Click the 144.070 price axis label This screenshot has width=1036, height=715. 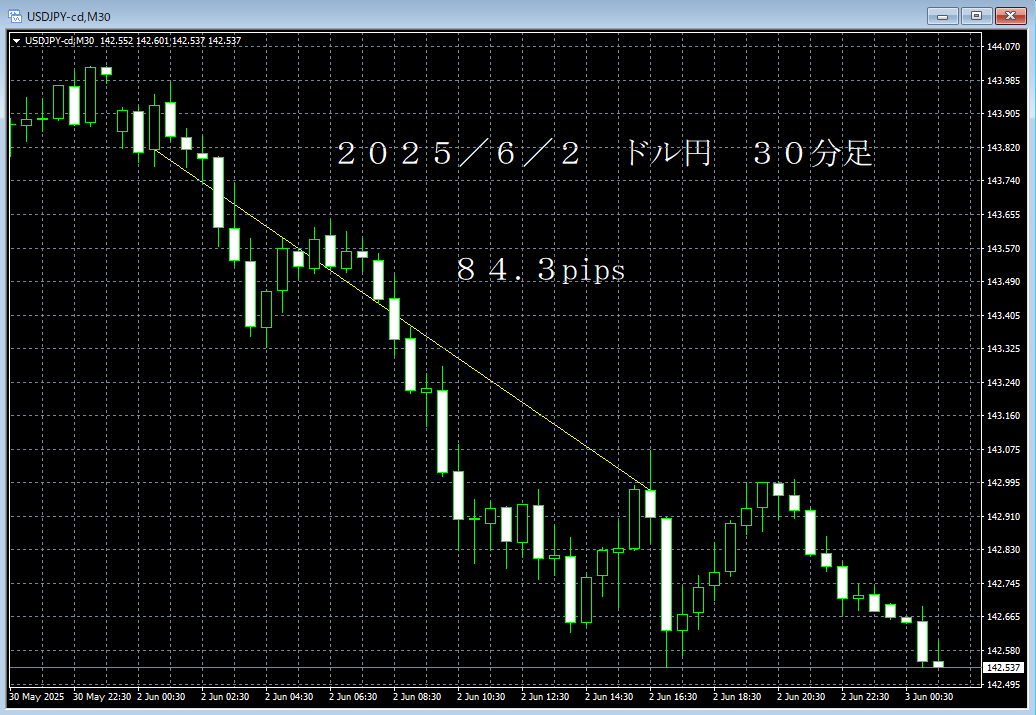pos(1004,46)
